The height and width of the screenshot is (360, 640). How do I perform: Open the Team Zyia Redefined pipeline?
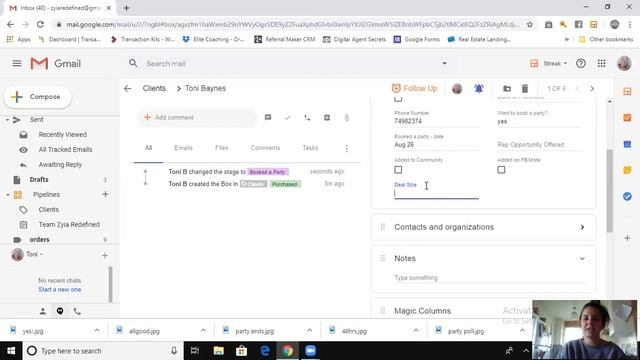[69, 224]
